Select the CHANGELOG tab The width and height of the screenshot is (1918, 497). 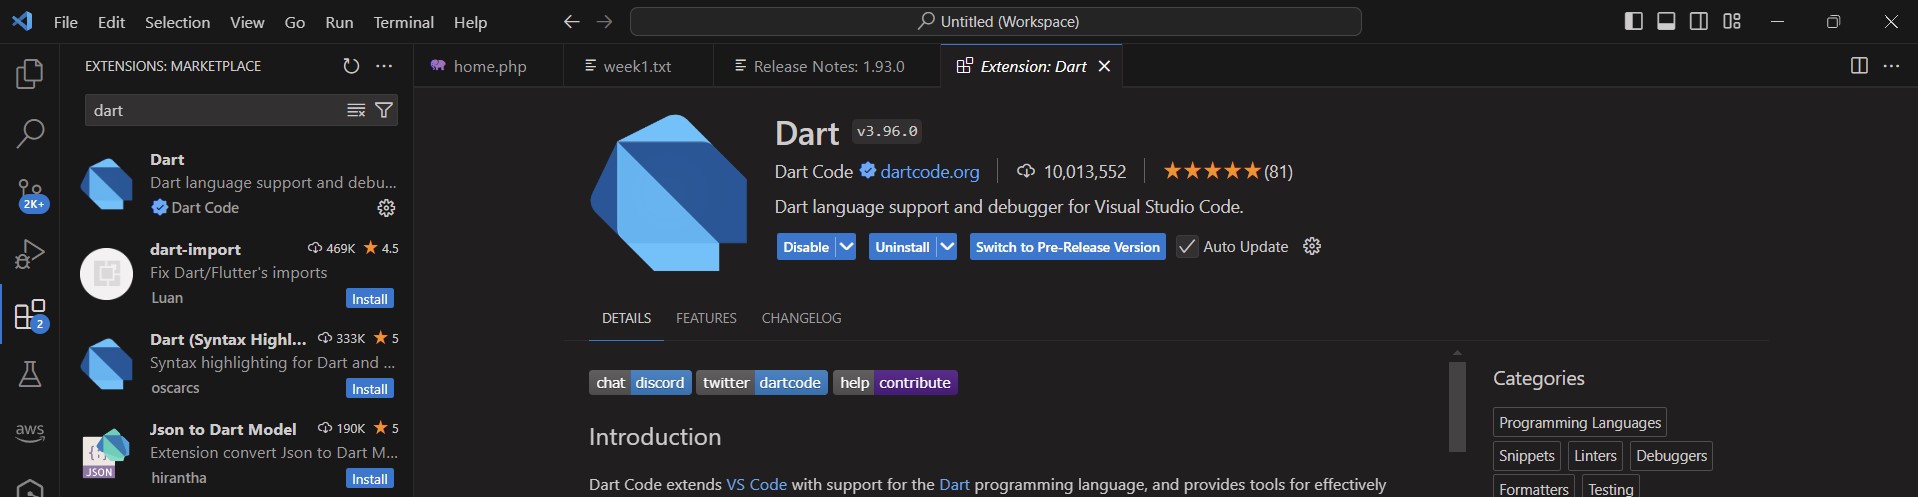(x=801, y=318)
